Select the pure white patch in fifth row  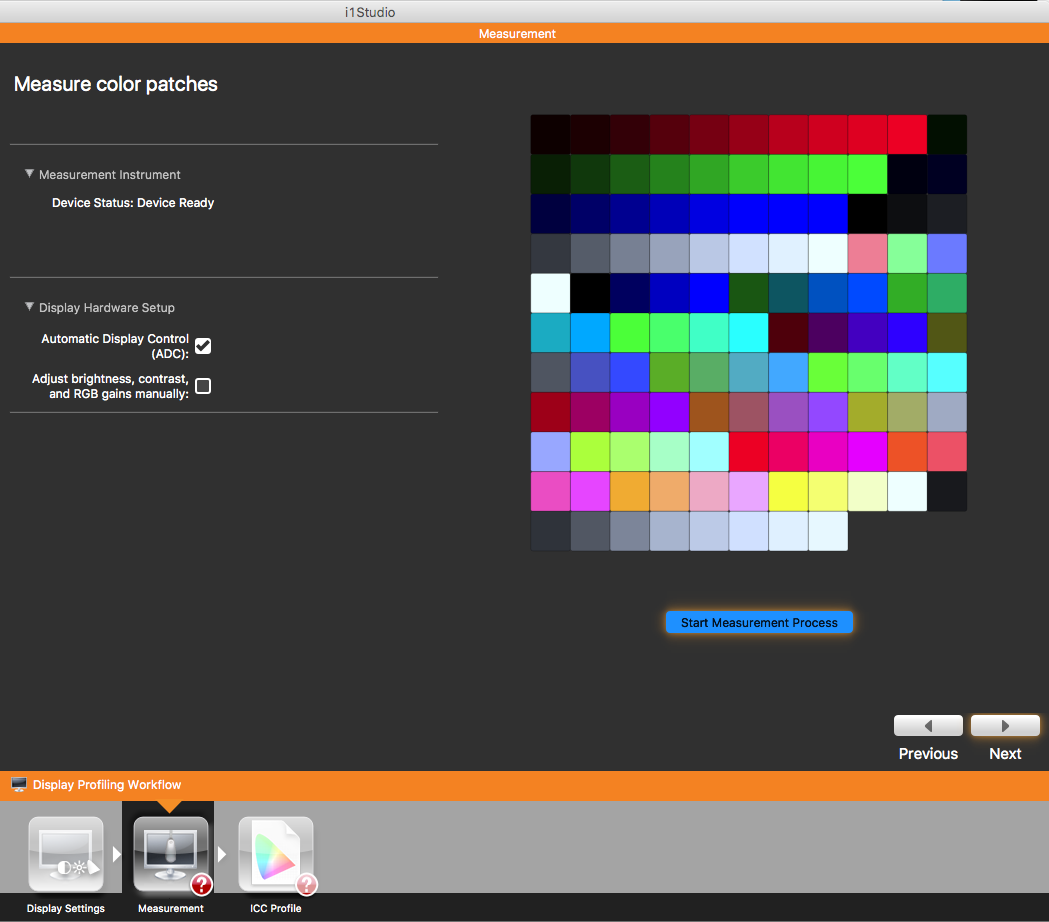(550, 293)
